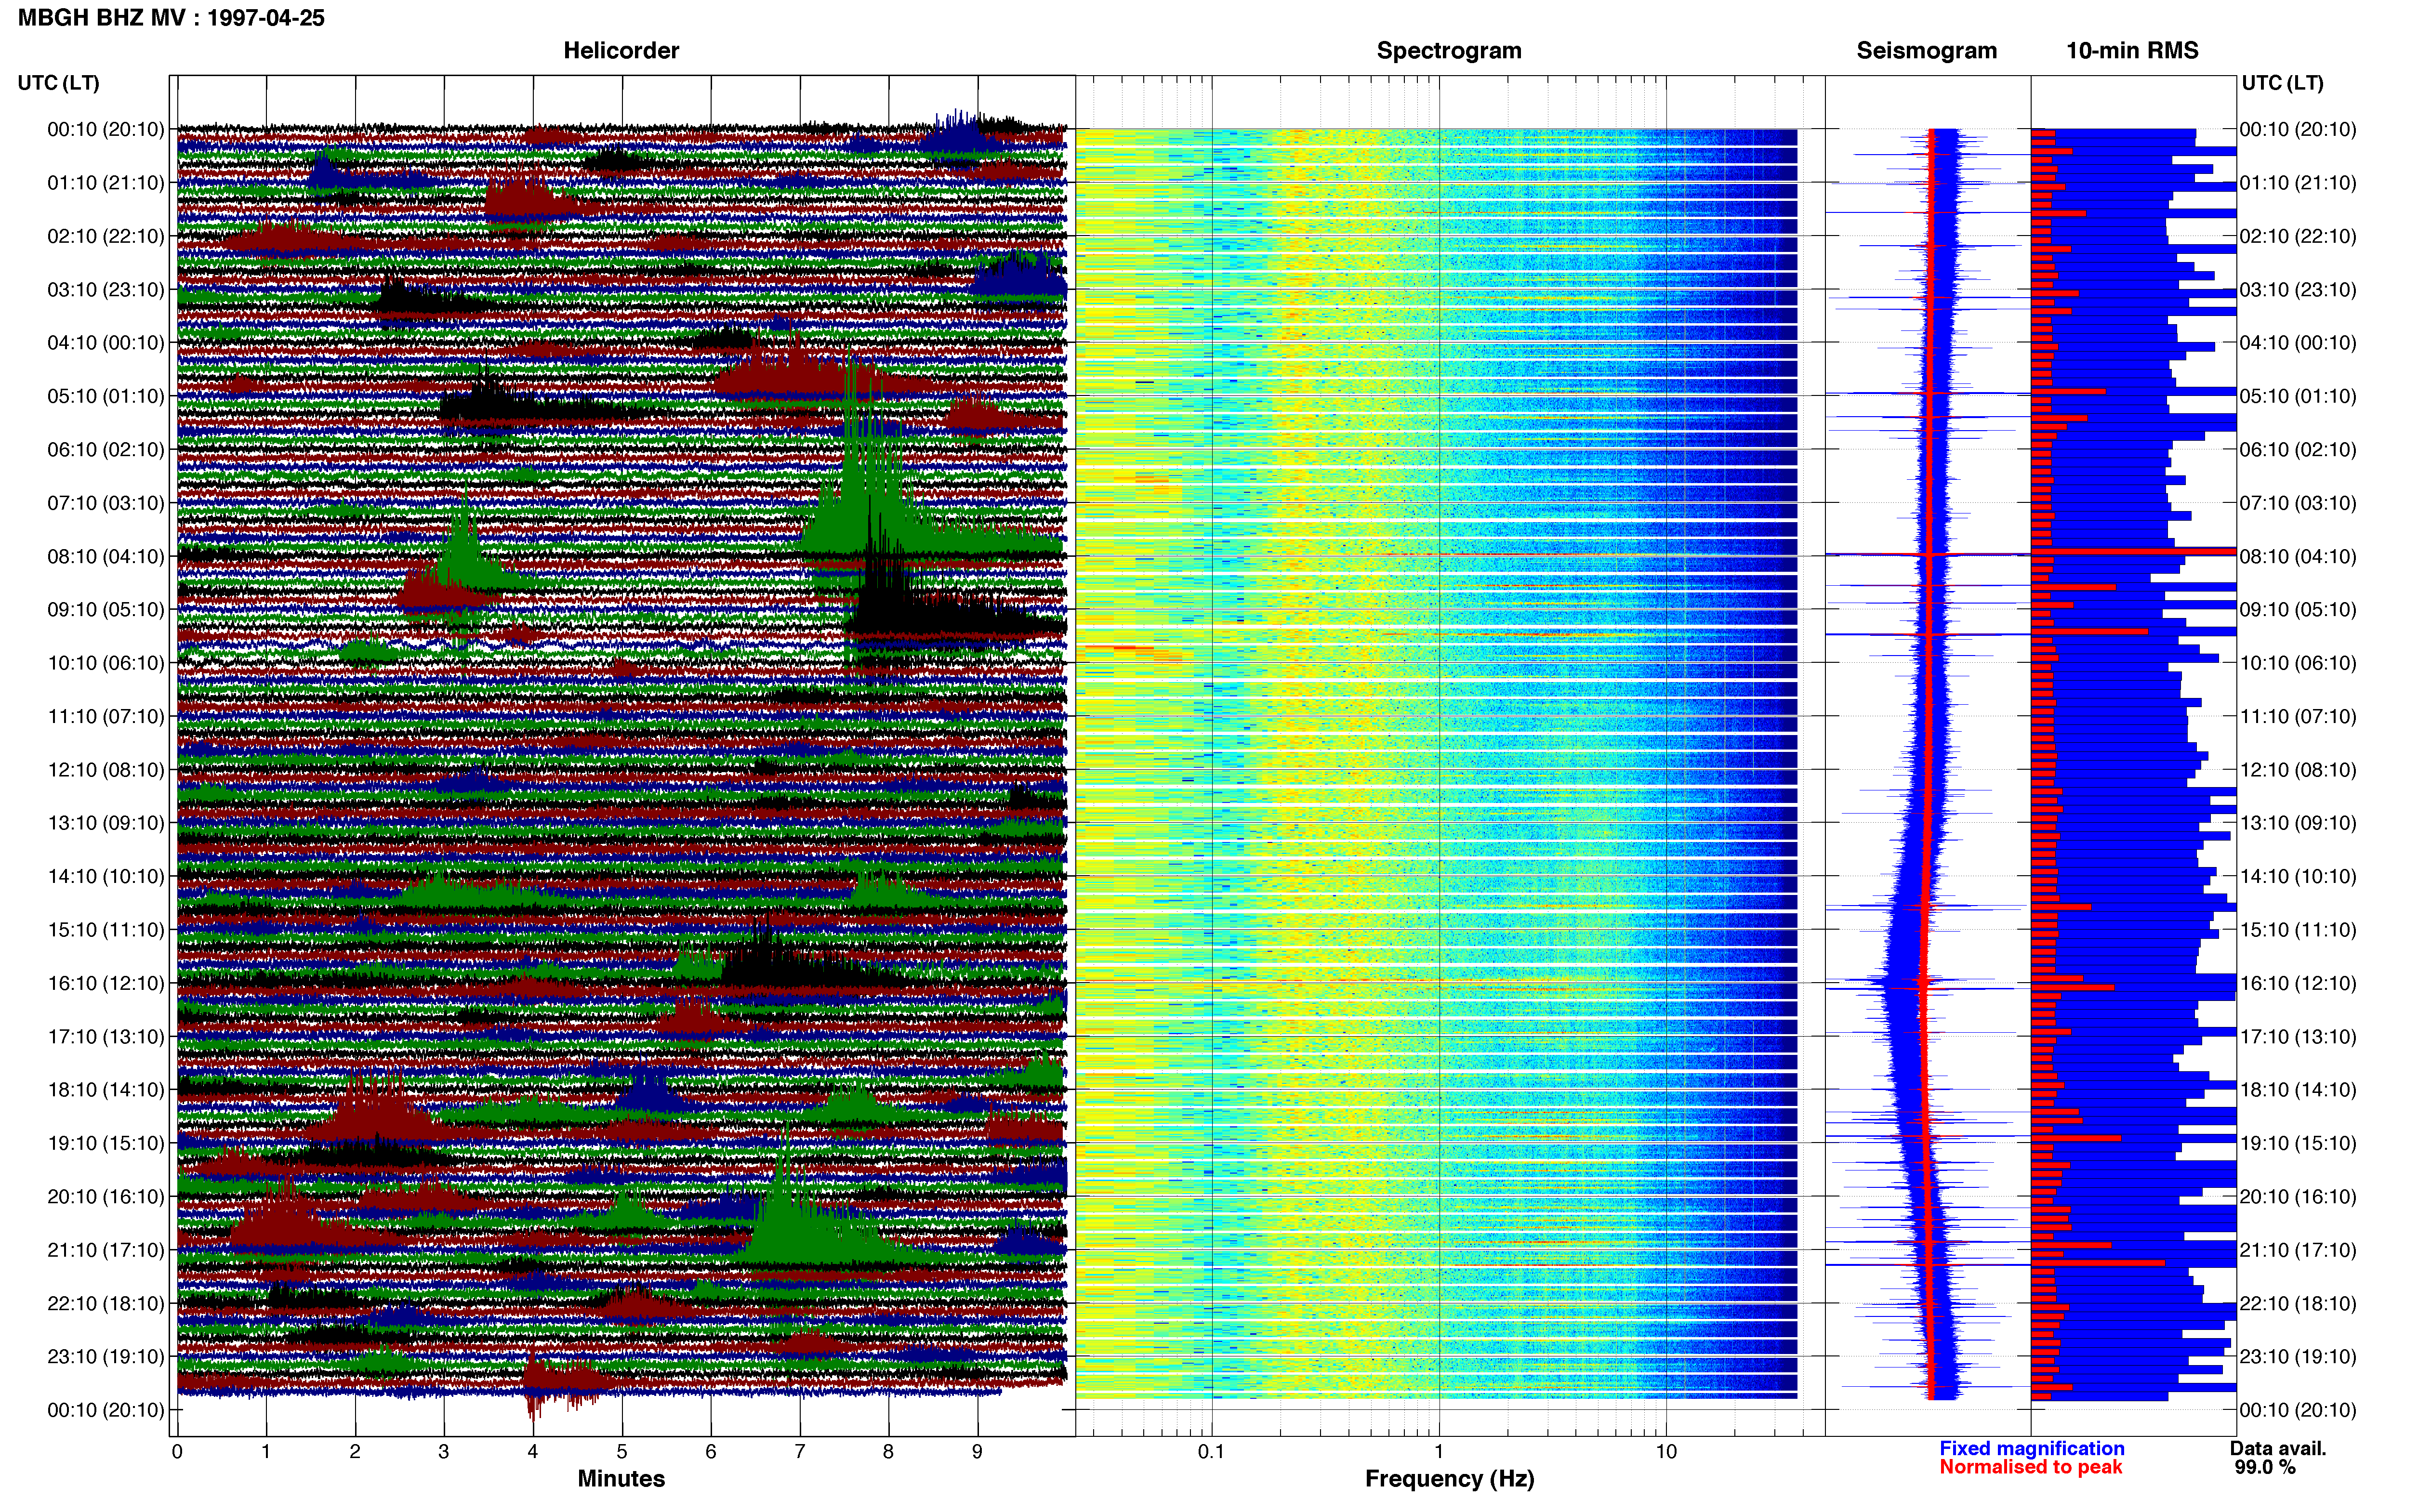Click right time label '17:10 (13:10)'
The height and width of the screenshot is (1512, 2418).
[x=2298, y=1036]
